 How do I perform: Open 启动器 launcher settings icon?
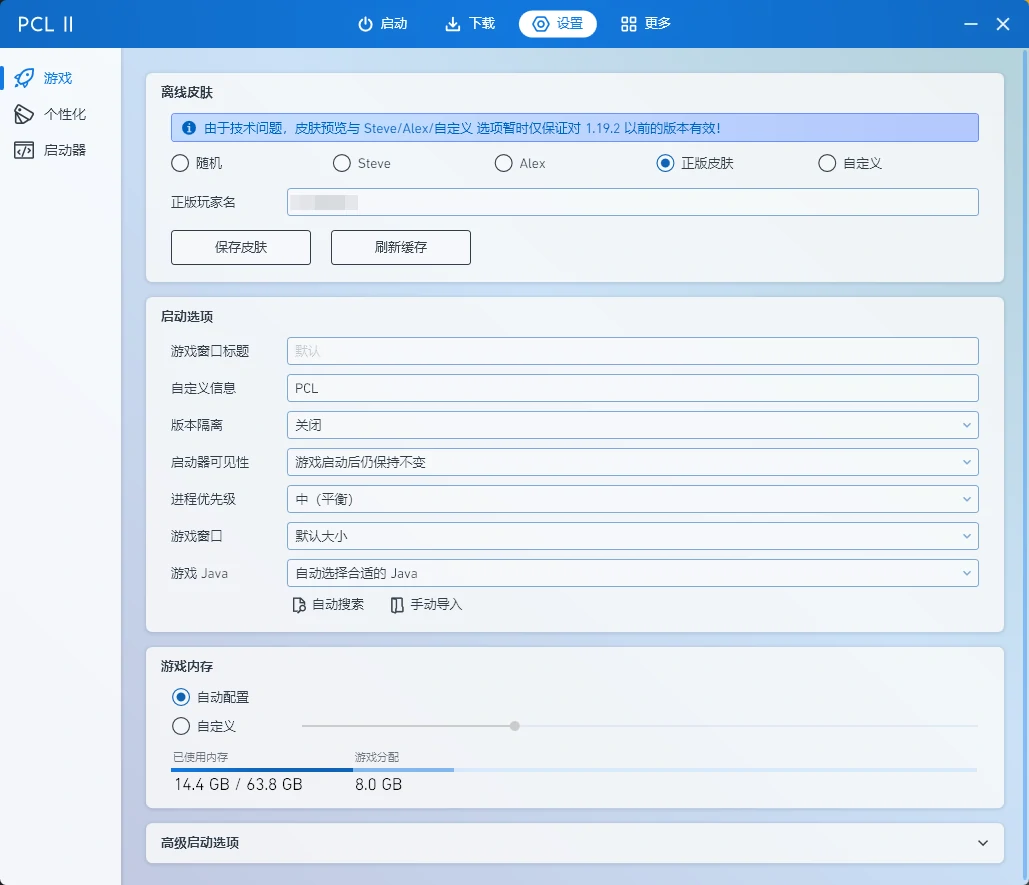click(x=24, y=150)
